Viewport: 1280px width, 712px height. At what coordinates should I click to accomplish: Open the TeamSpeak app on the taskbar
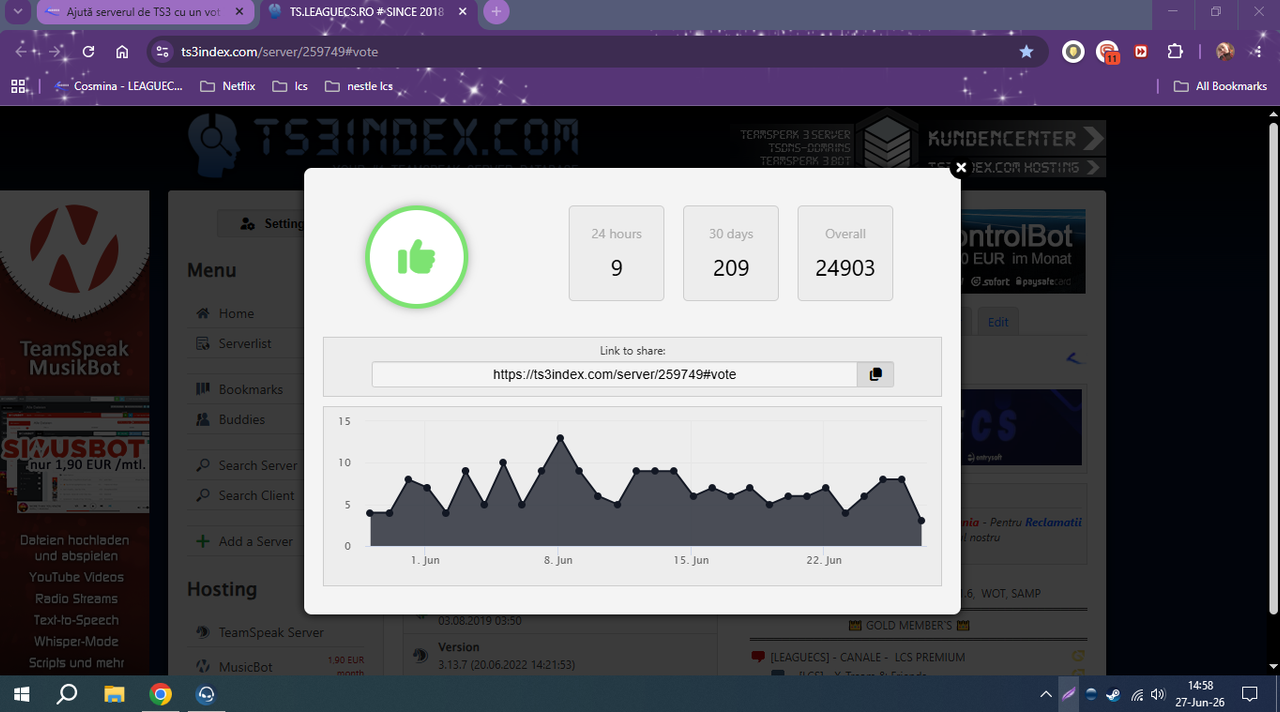(206, 693)
